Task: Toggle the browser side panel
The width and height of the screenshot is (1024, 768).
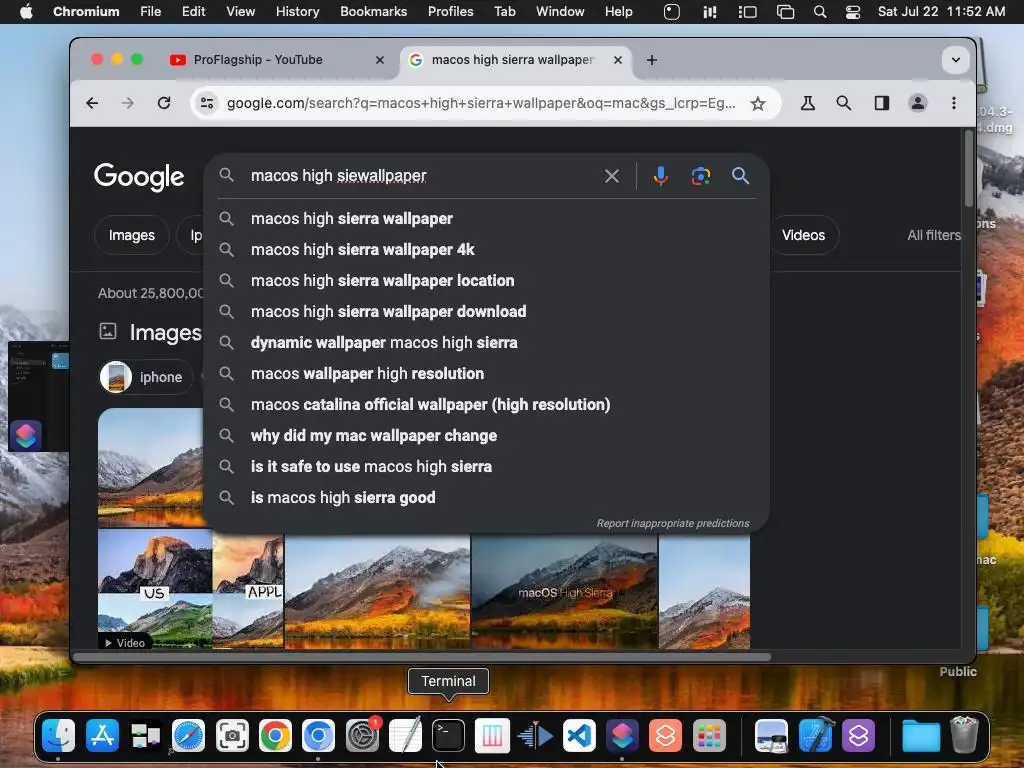Action: 882,103
